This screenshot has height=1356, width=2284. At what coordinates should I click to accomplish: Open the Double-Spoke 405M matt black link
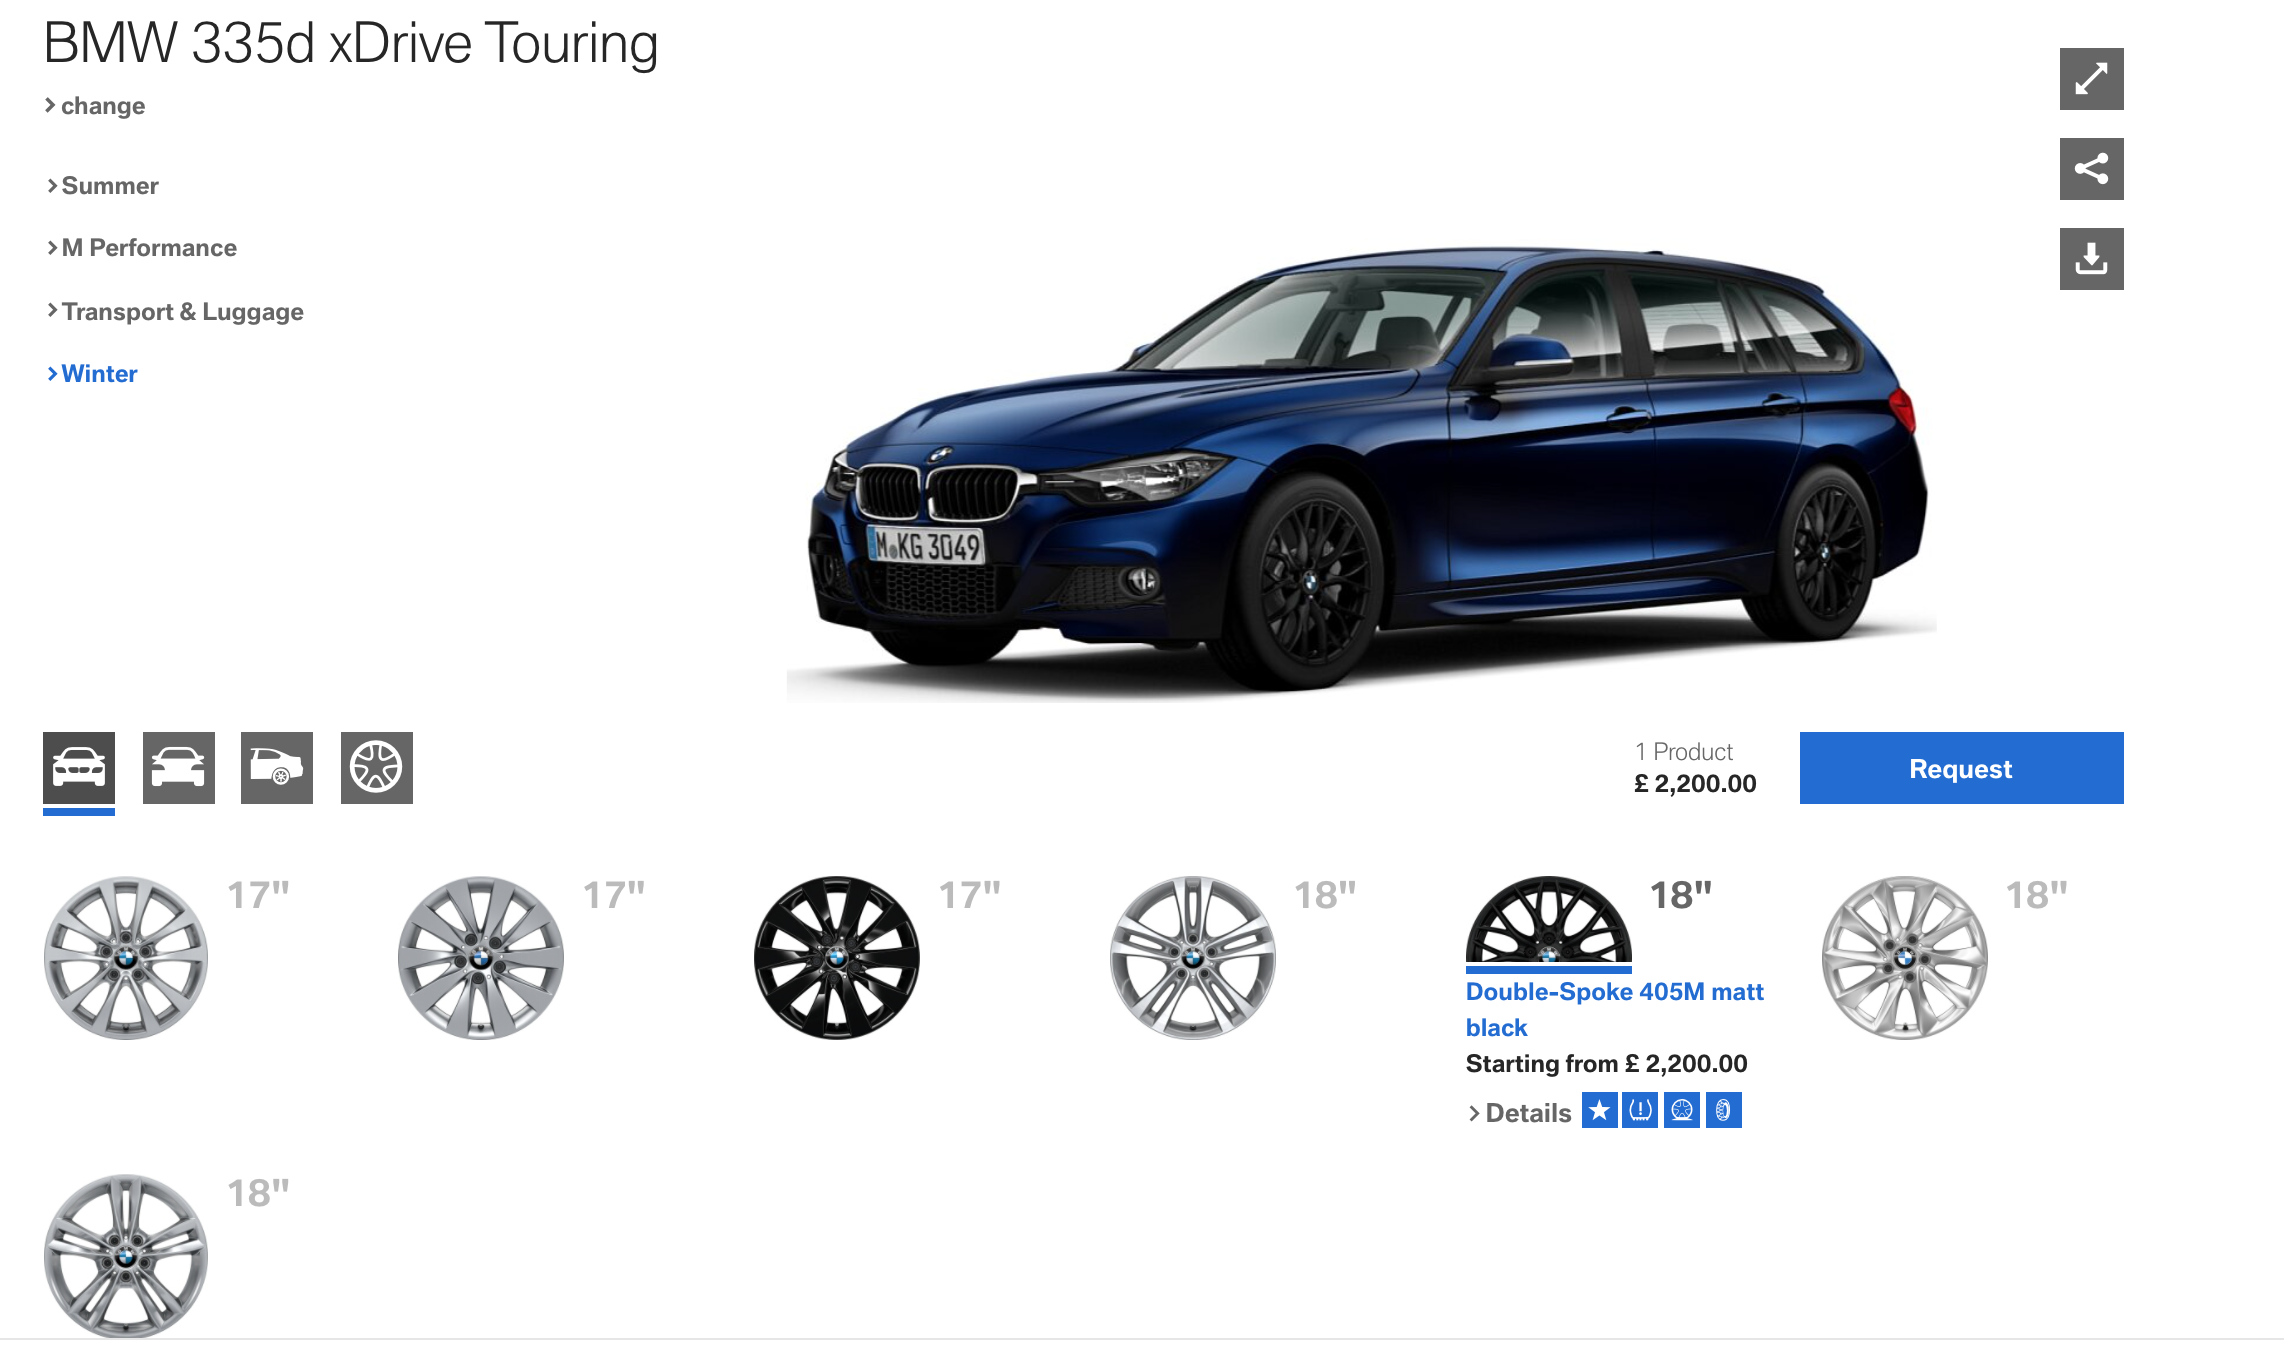1614,1009
